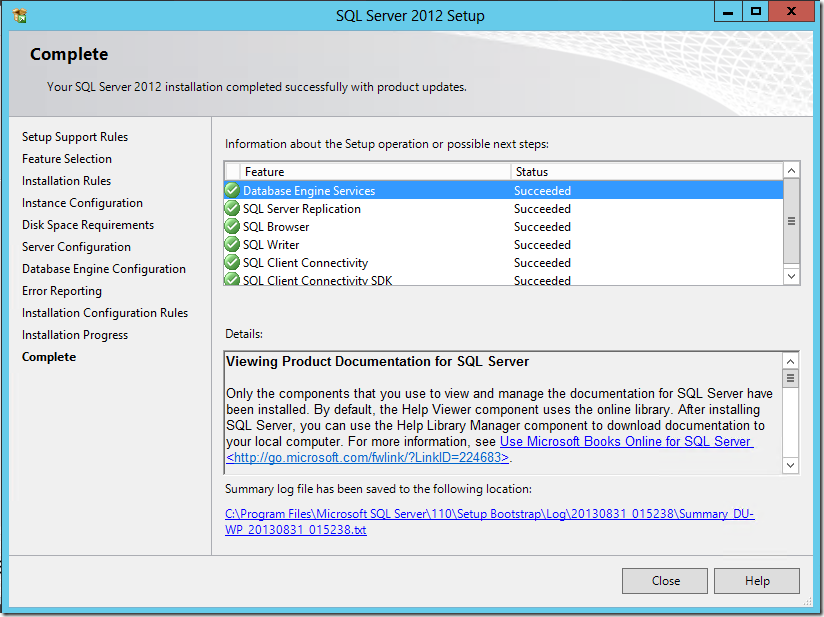
Task: Select the SQL Client Connectivity SDK row
Action: pyautogui.click(x=503, y=280)
